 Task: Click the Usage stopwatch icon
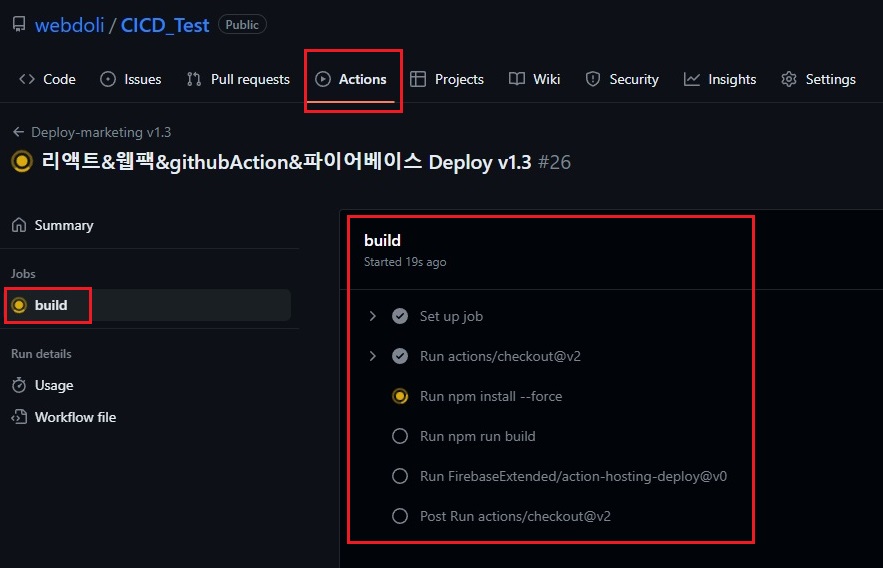point(19,385)
